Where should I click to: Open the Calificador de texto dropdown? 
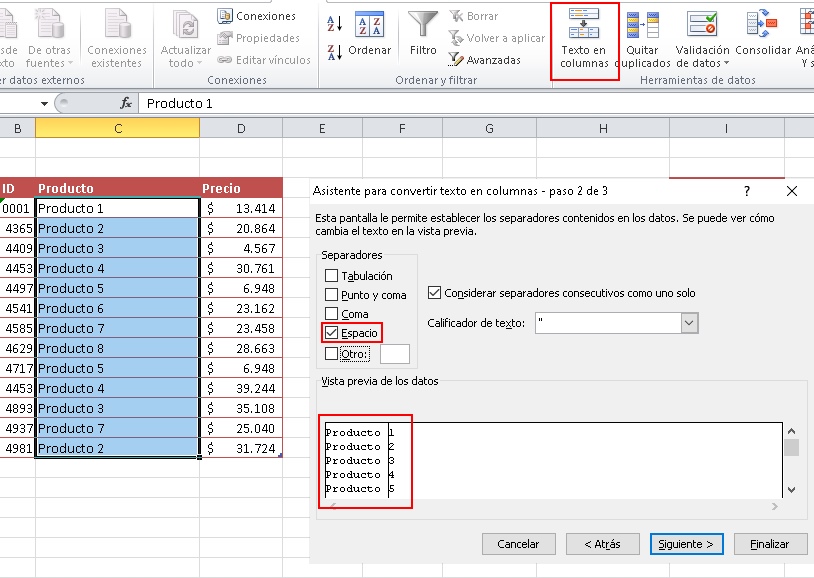[x=690, y=322]
